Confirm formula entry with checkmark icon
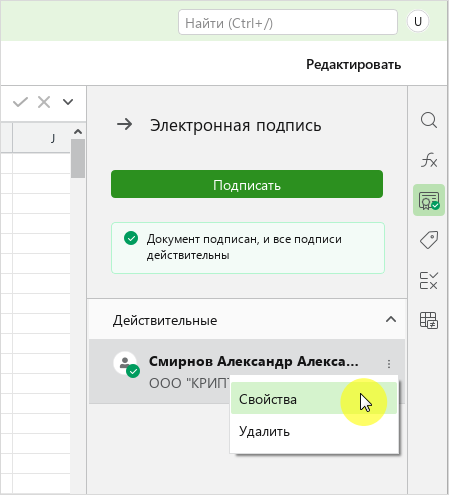449x495 pixels. [x=20, y=102]
